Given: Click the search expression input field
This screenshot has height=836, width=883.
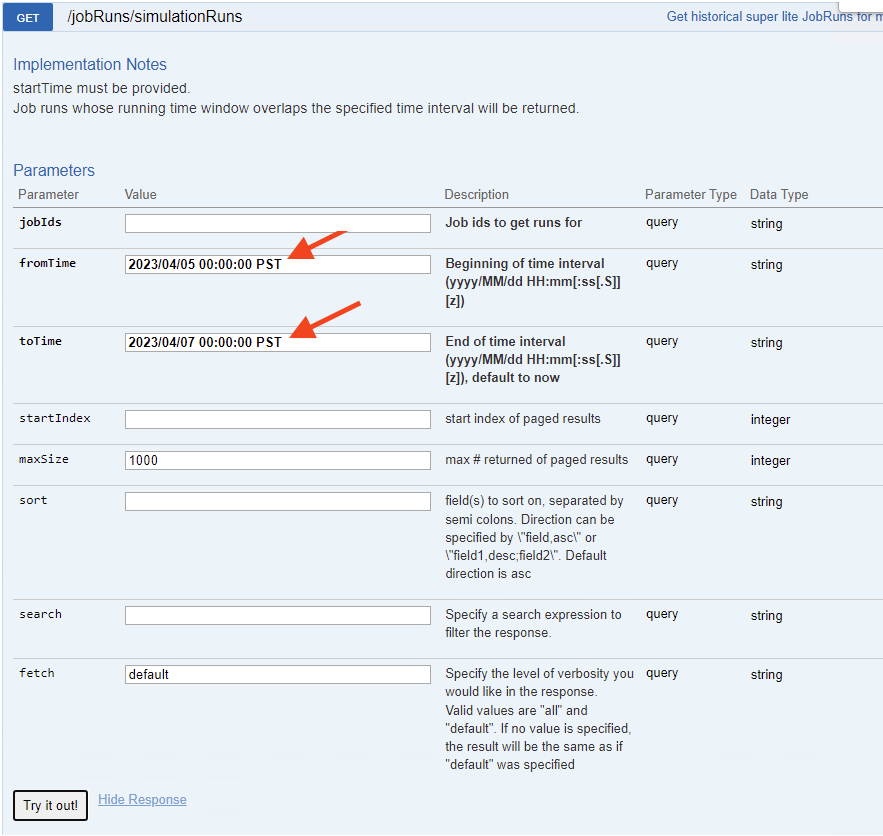Looking at the screenshot, I should pyautogui.click(x=277, y=615).
